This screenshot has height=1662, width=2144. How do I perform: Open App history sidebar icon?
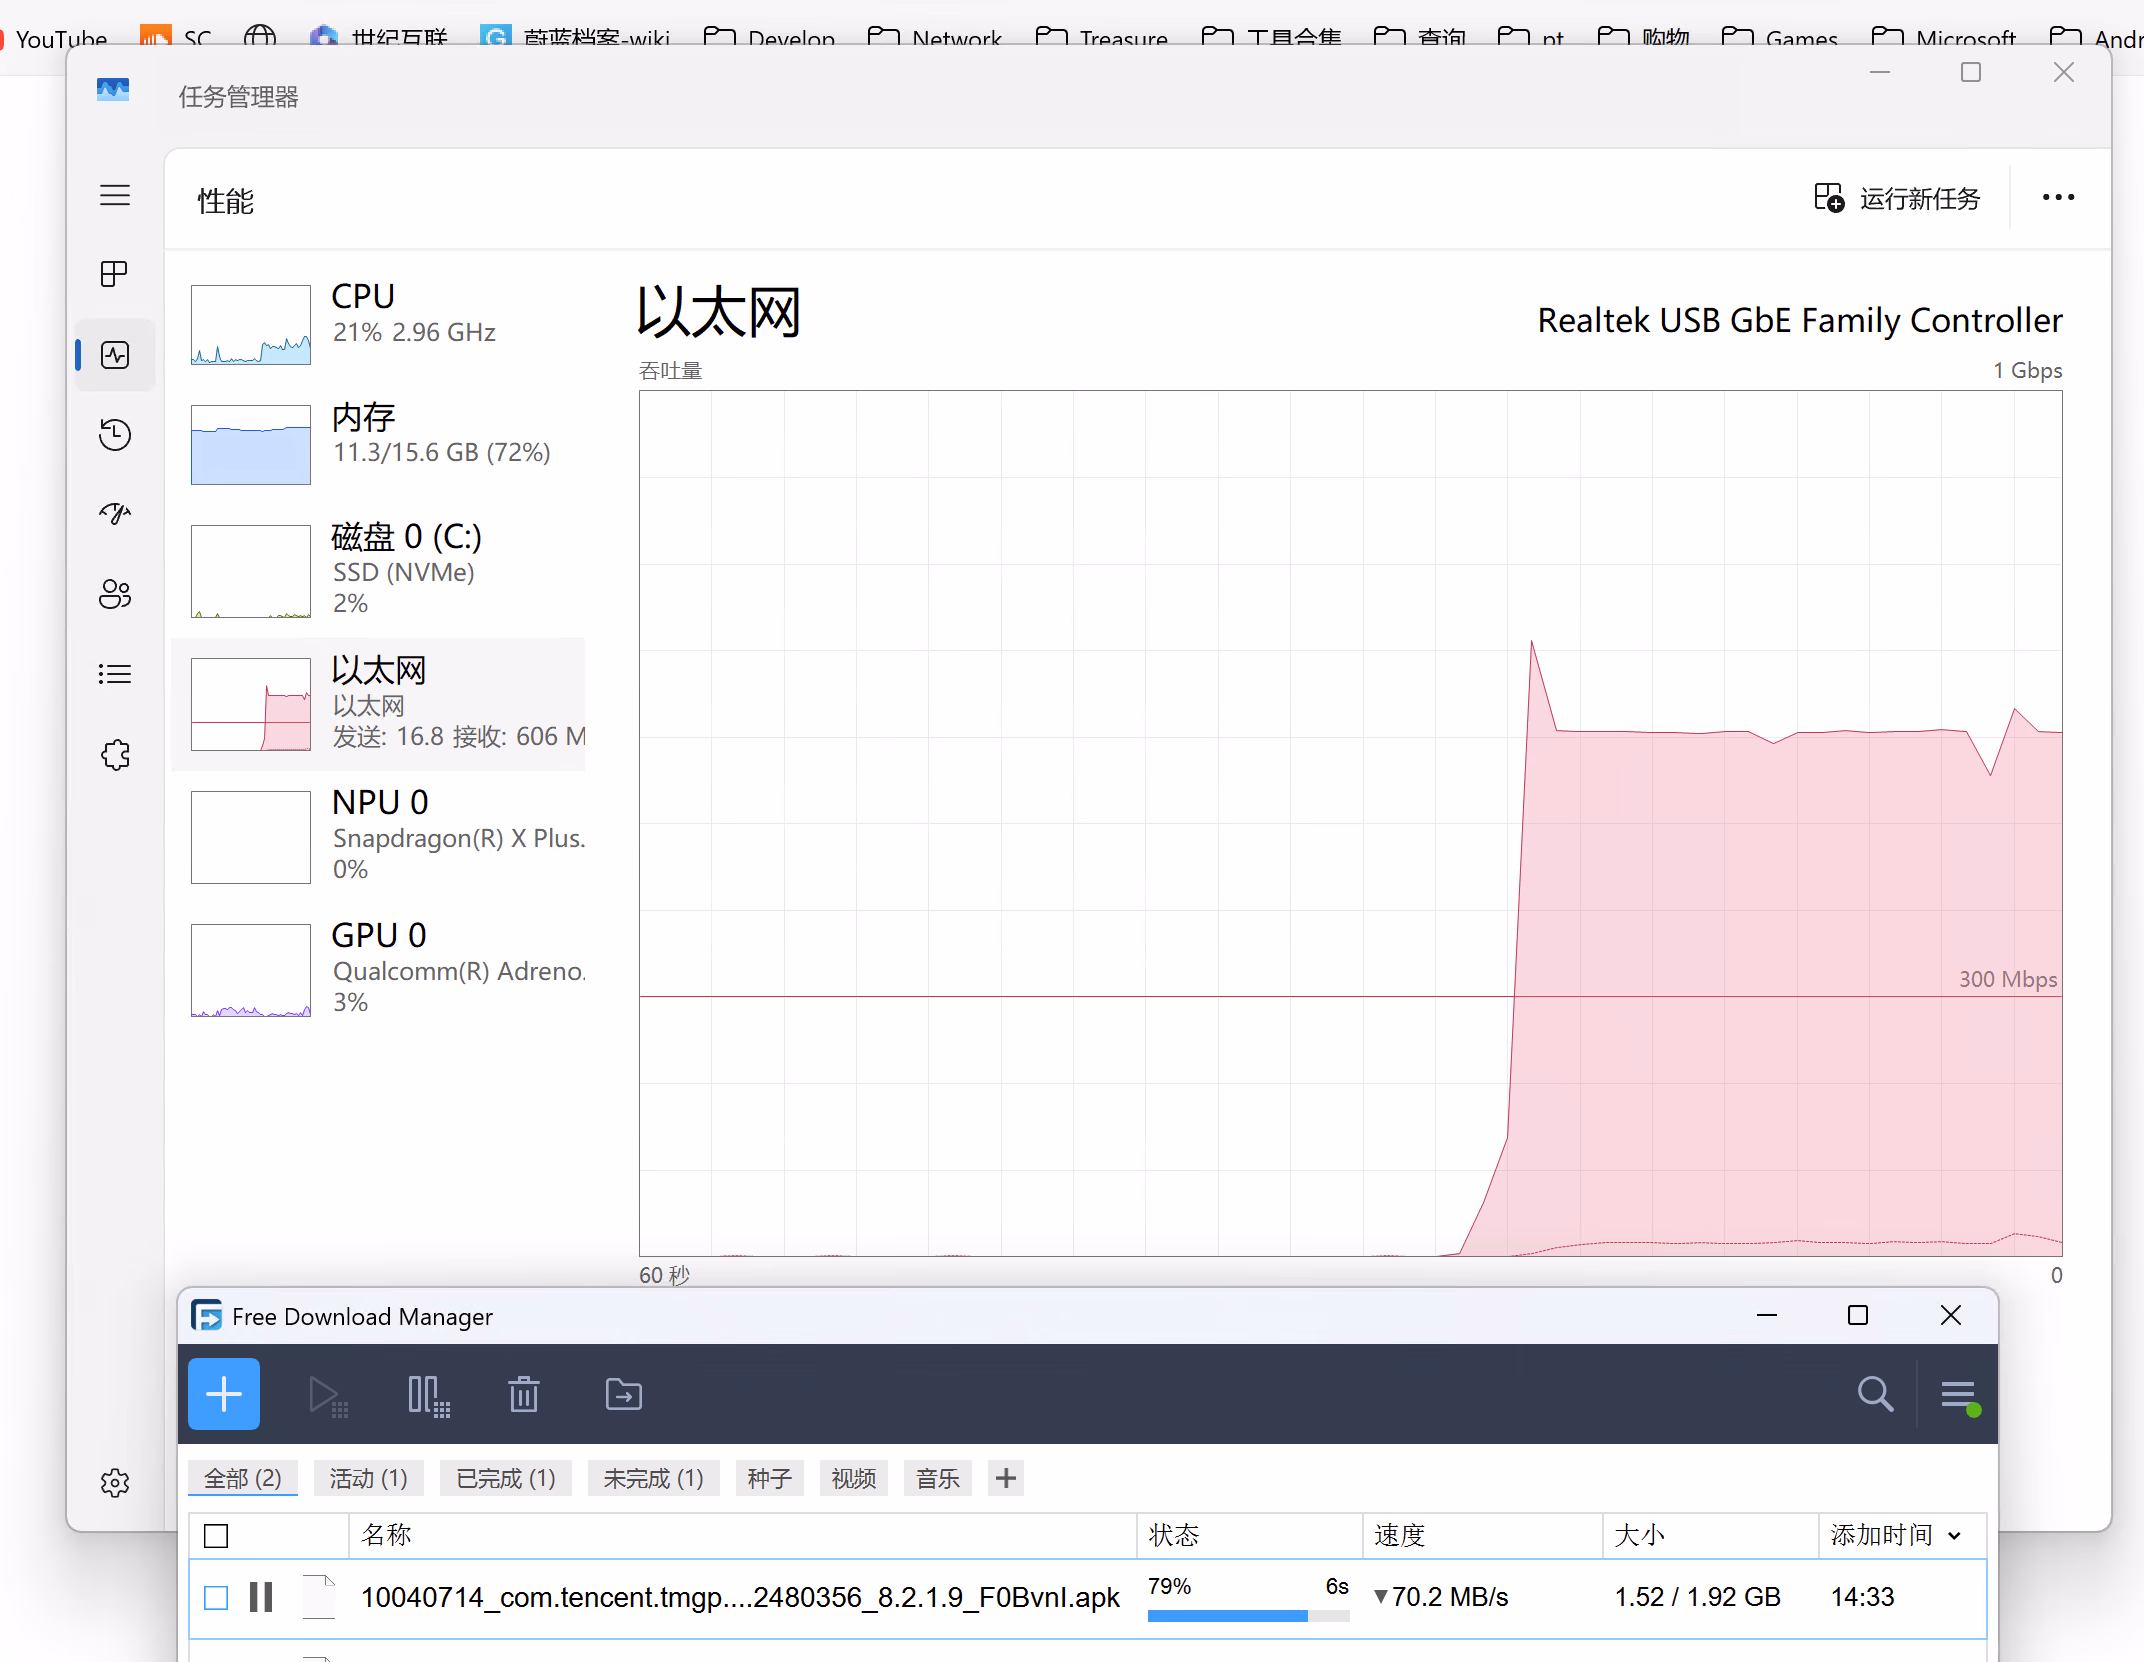[115, 434]
